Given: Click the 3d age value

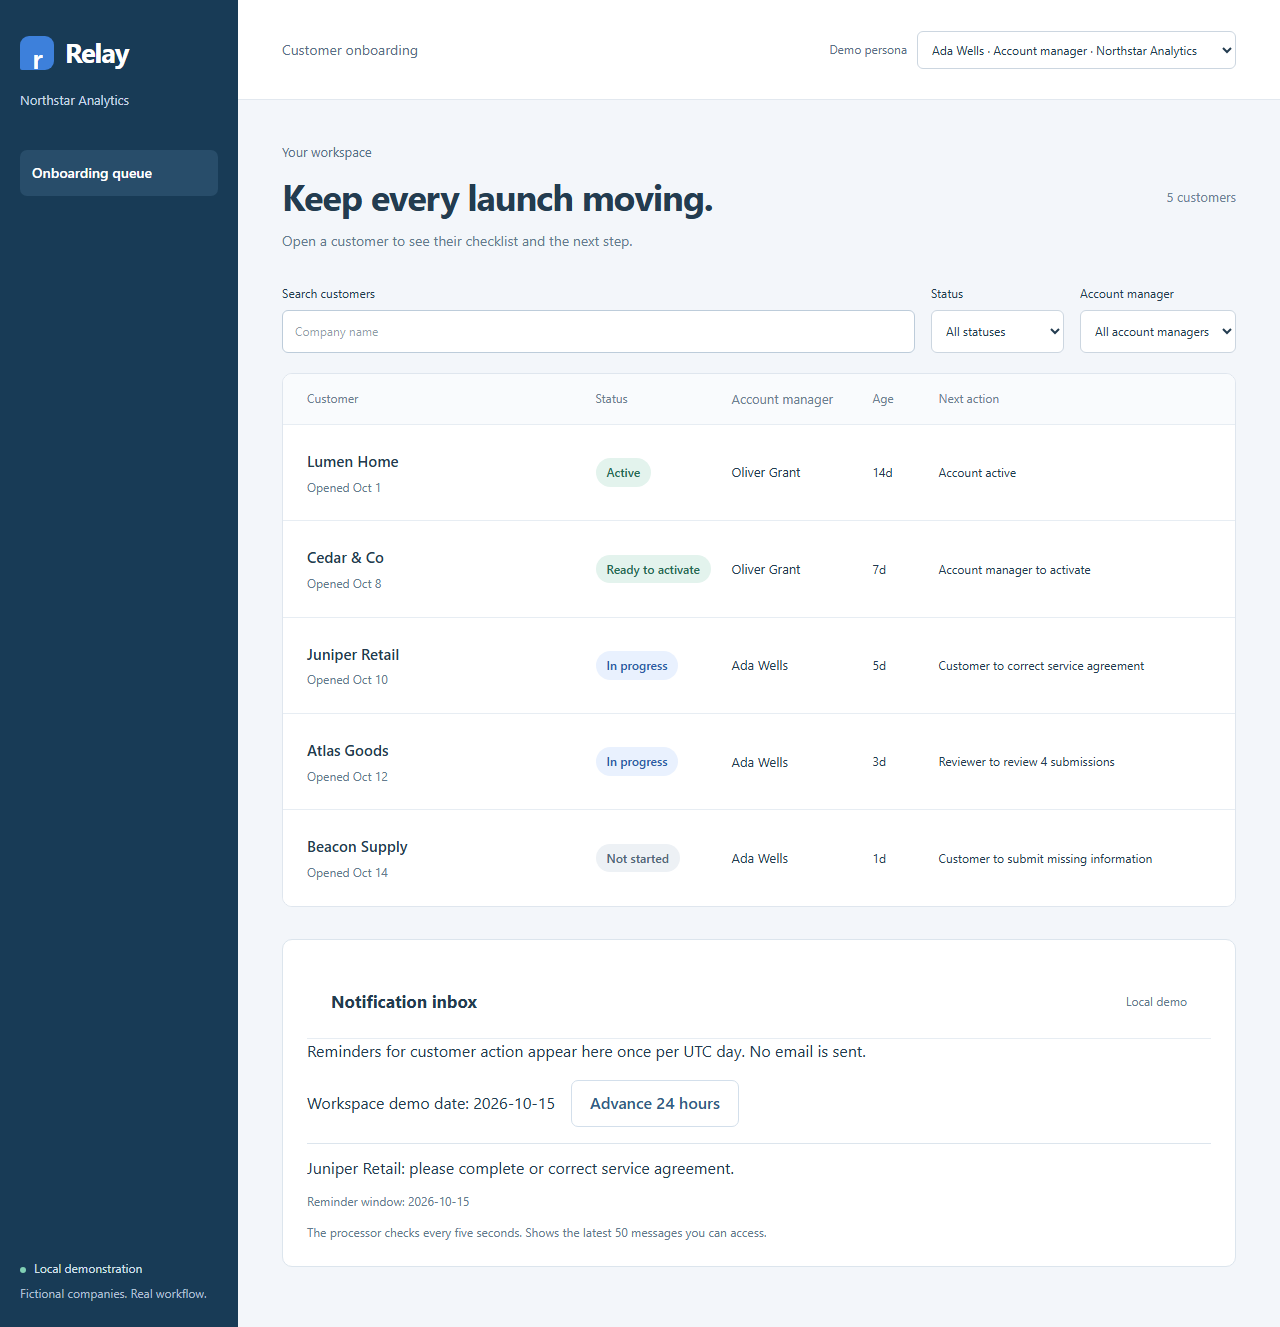Looking at the screenshot, I should pyautogui.click(x=879, y=762).
